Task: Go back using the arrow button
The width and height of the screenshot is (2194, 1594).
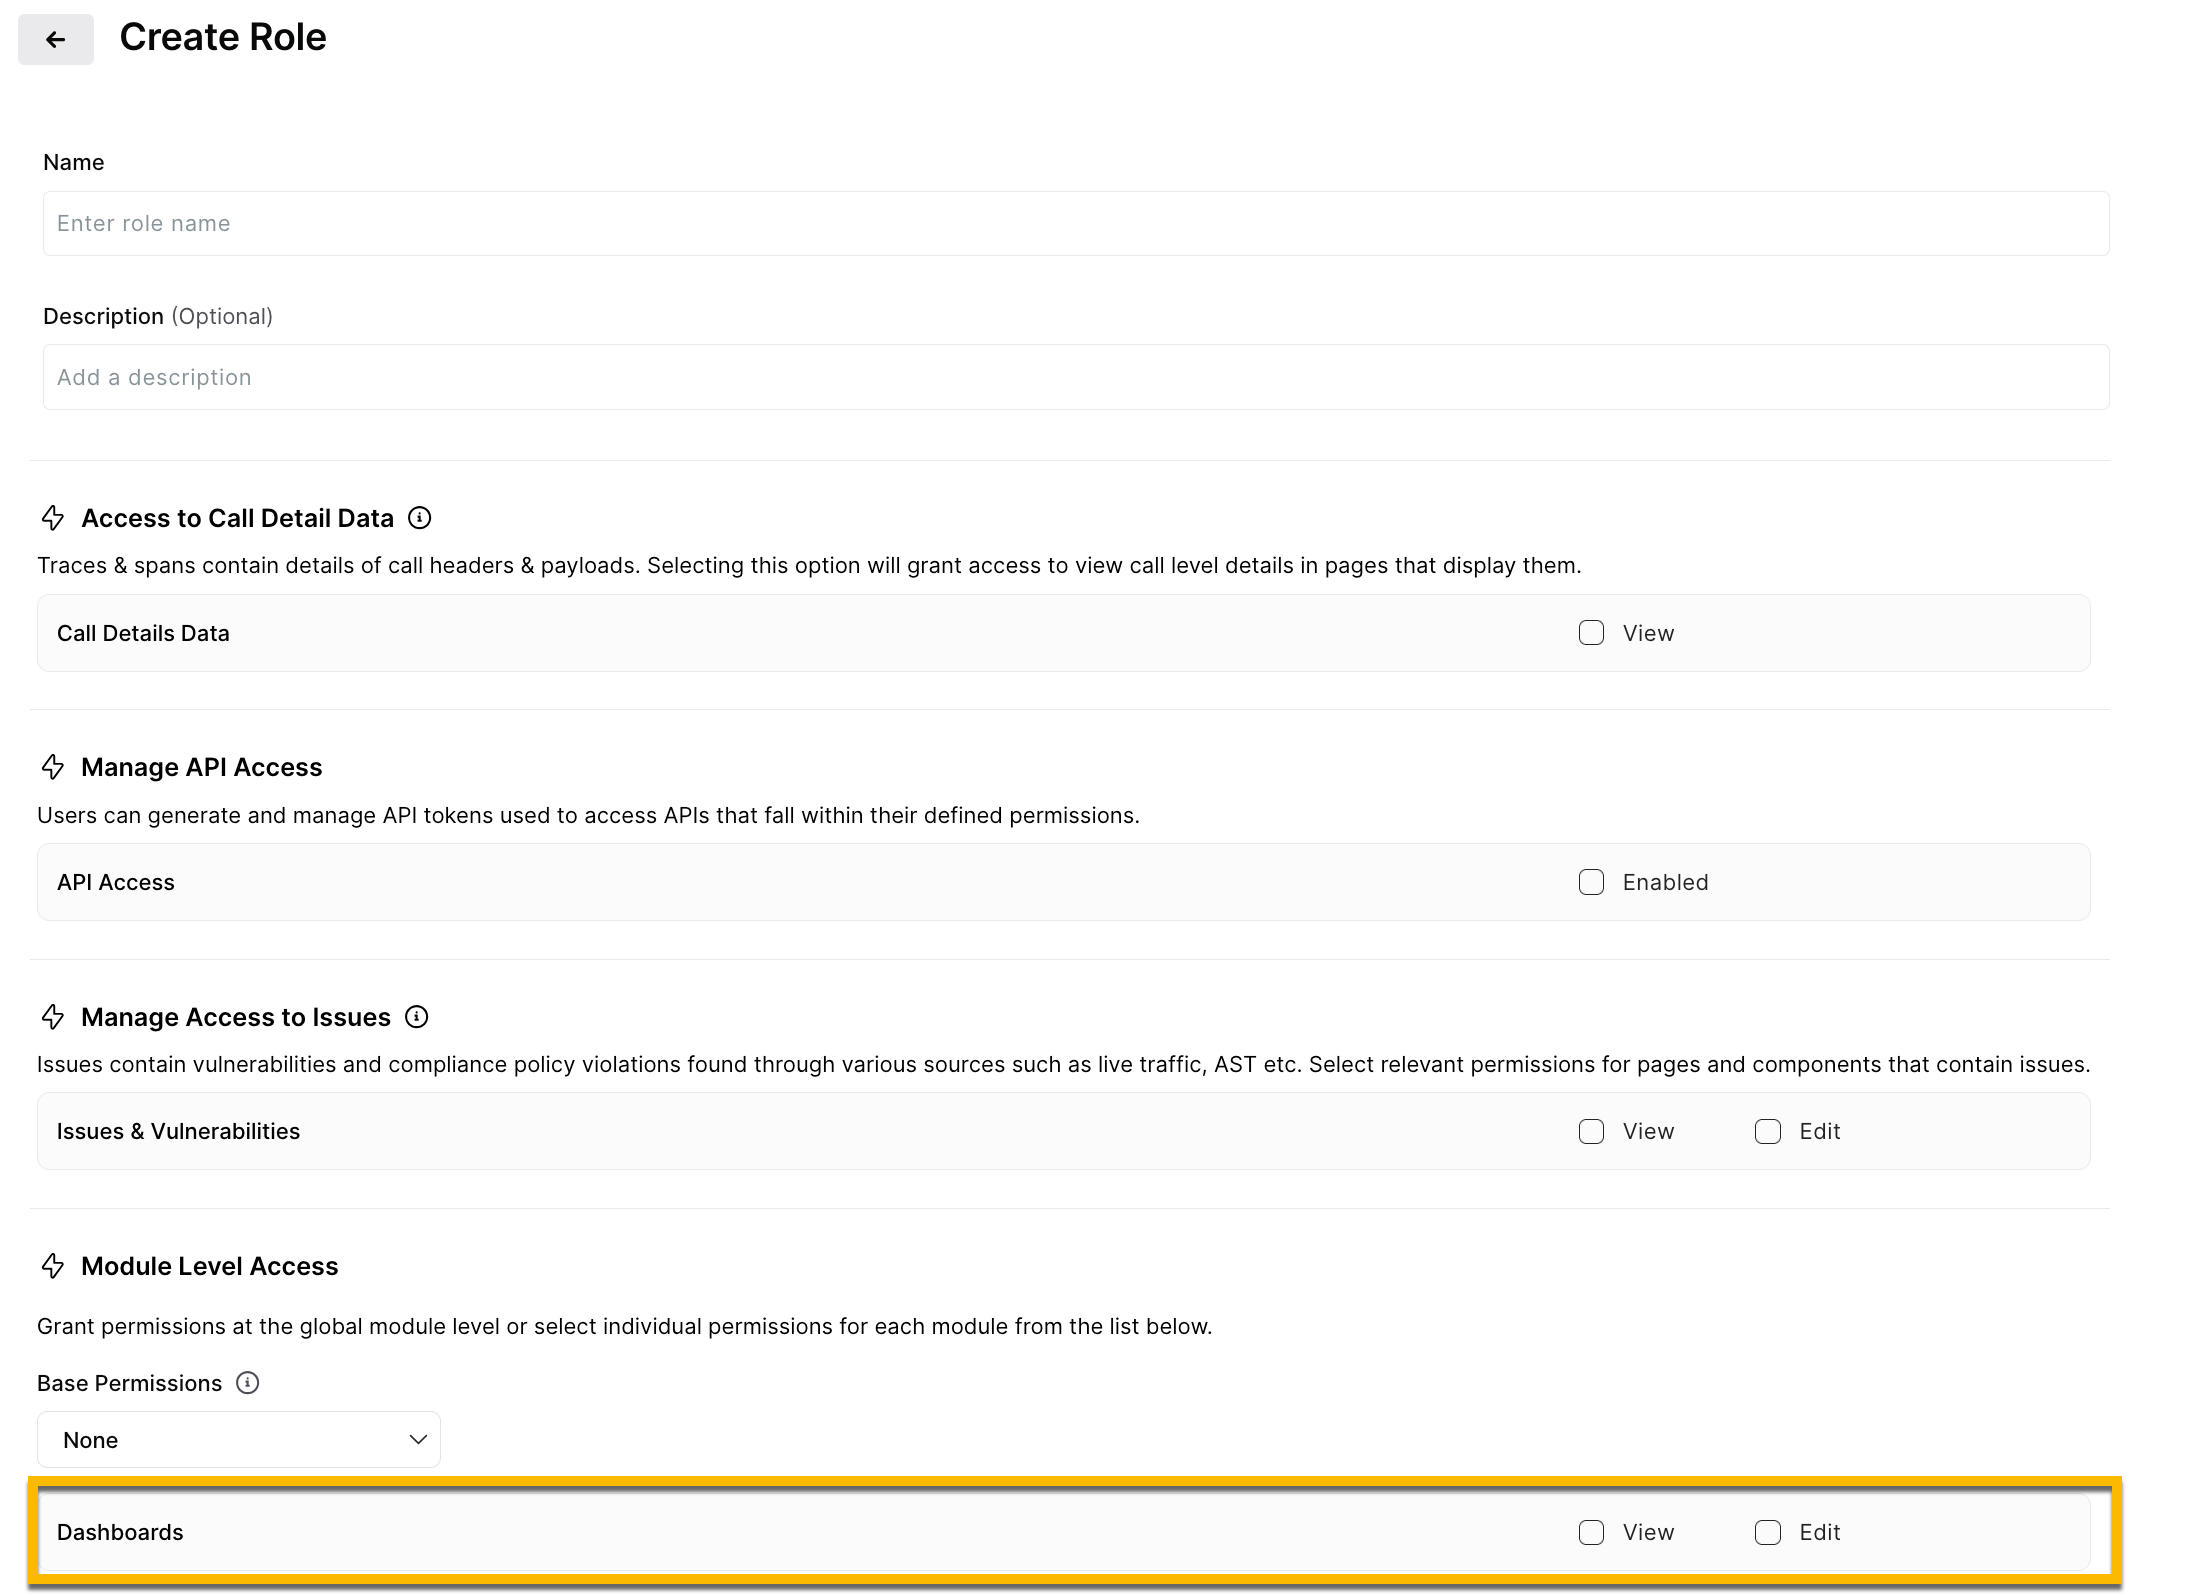Action: coord(56,39)
